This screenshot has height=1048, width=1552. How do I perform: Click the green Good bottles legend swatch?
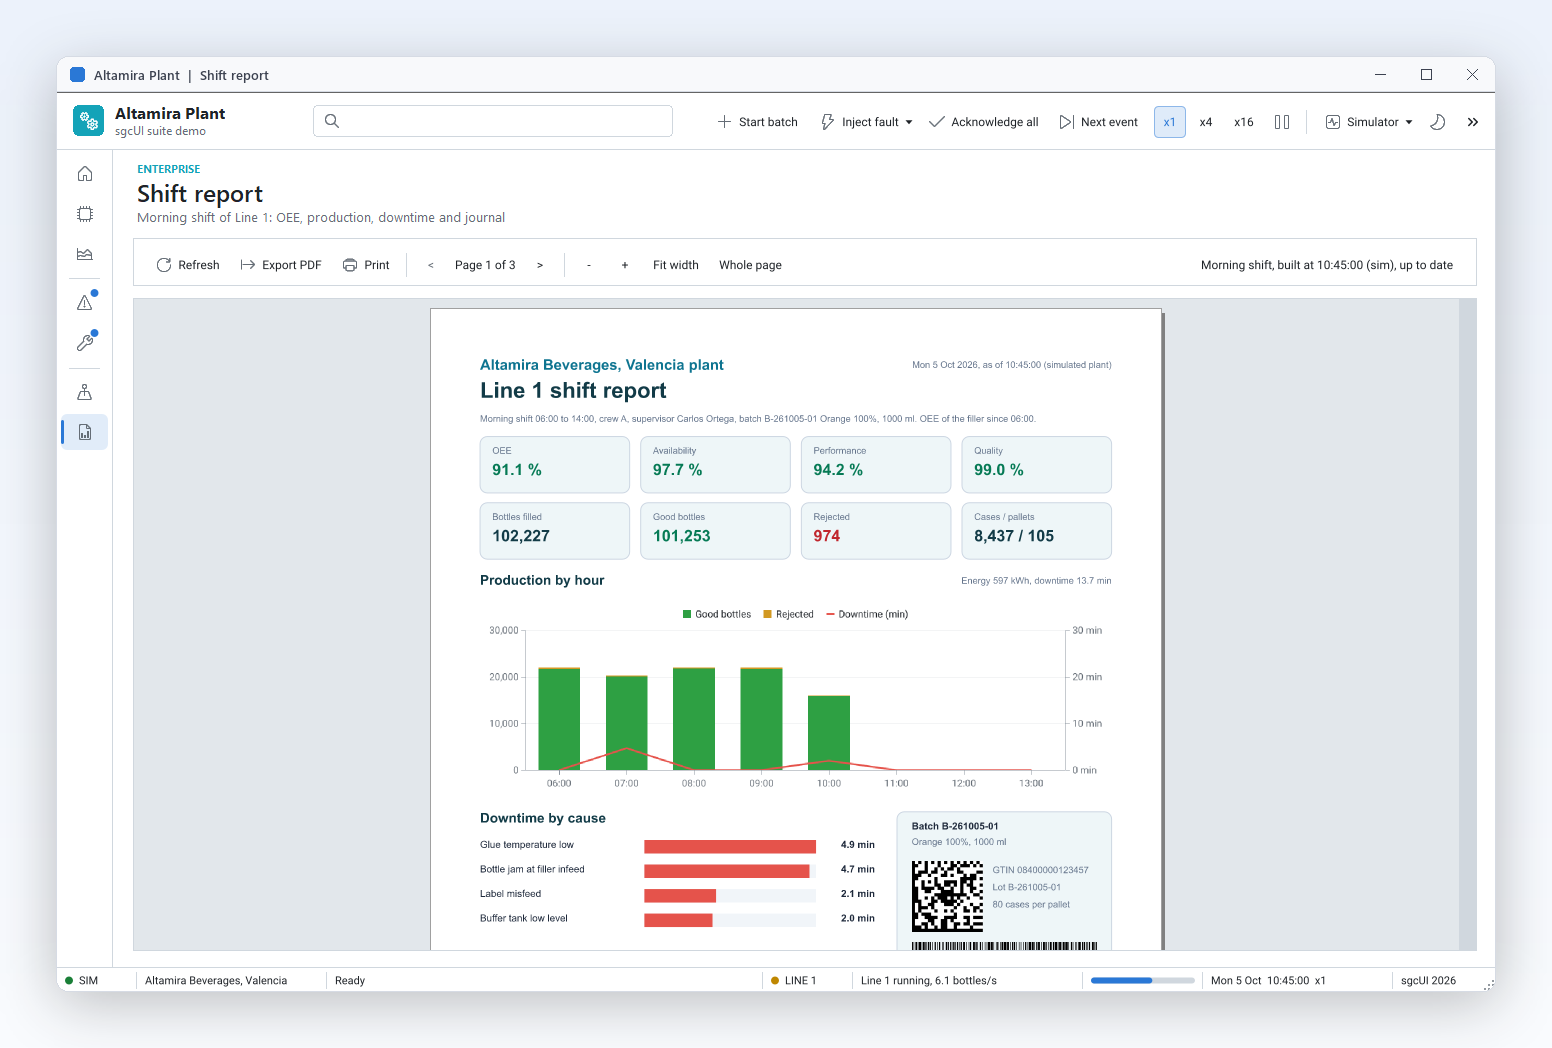pos(687,614)
